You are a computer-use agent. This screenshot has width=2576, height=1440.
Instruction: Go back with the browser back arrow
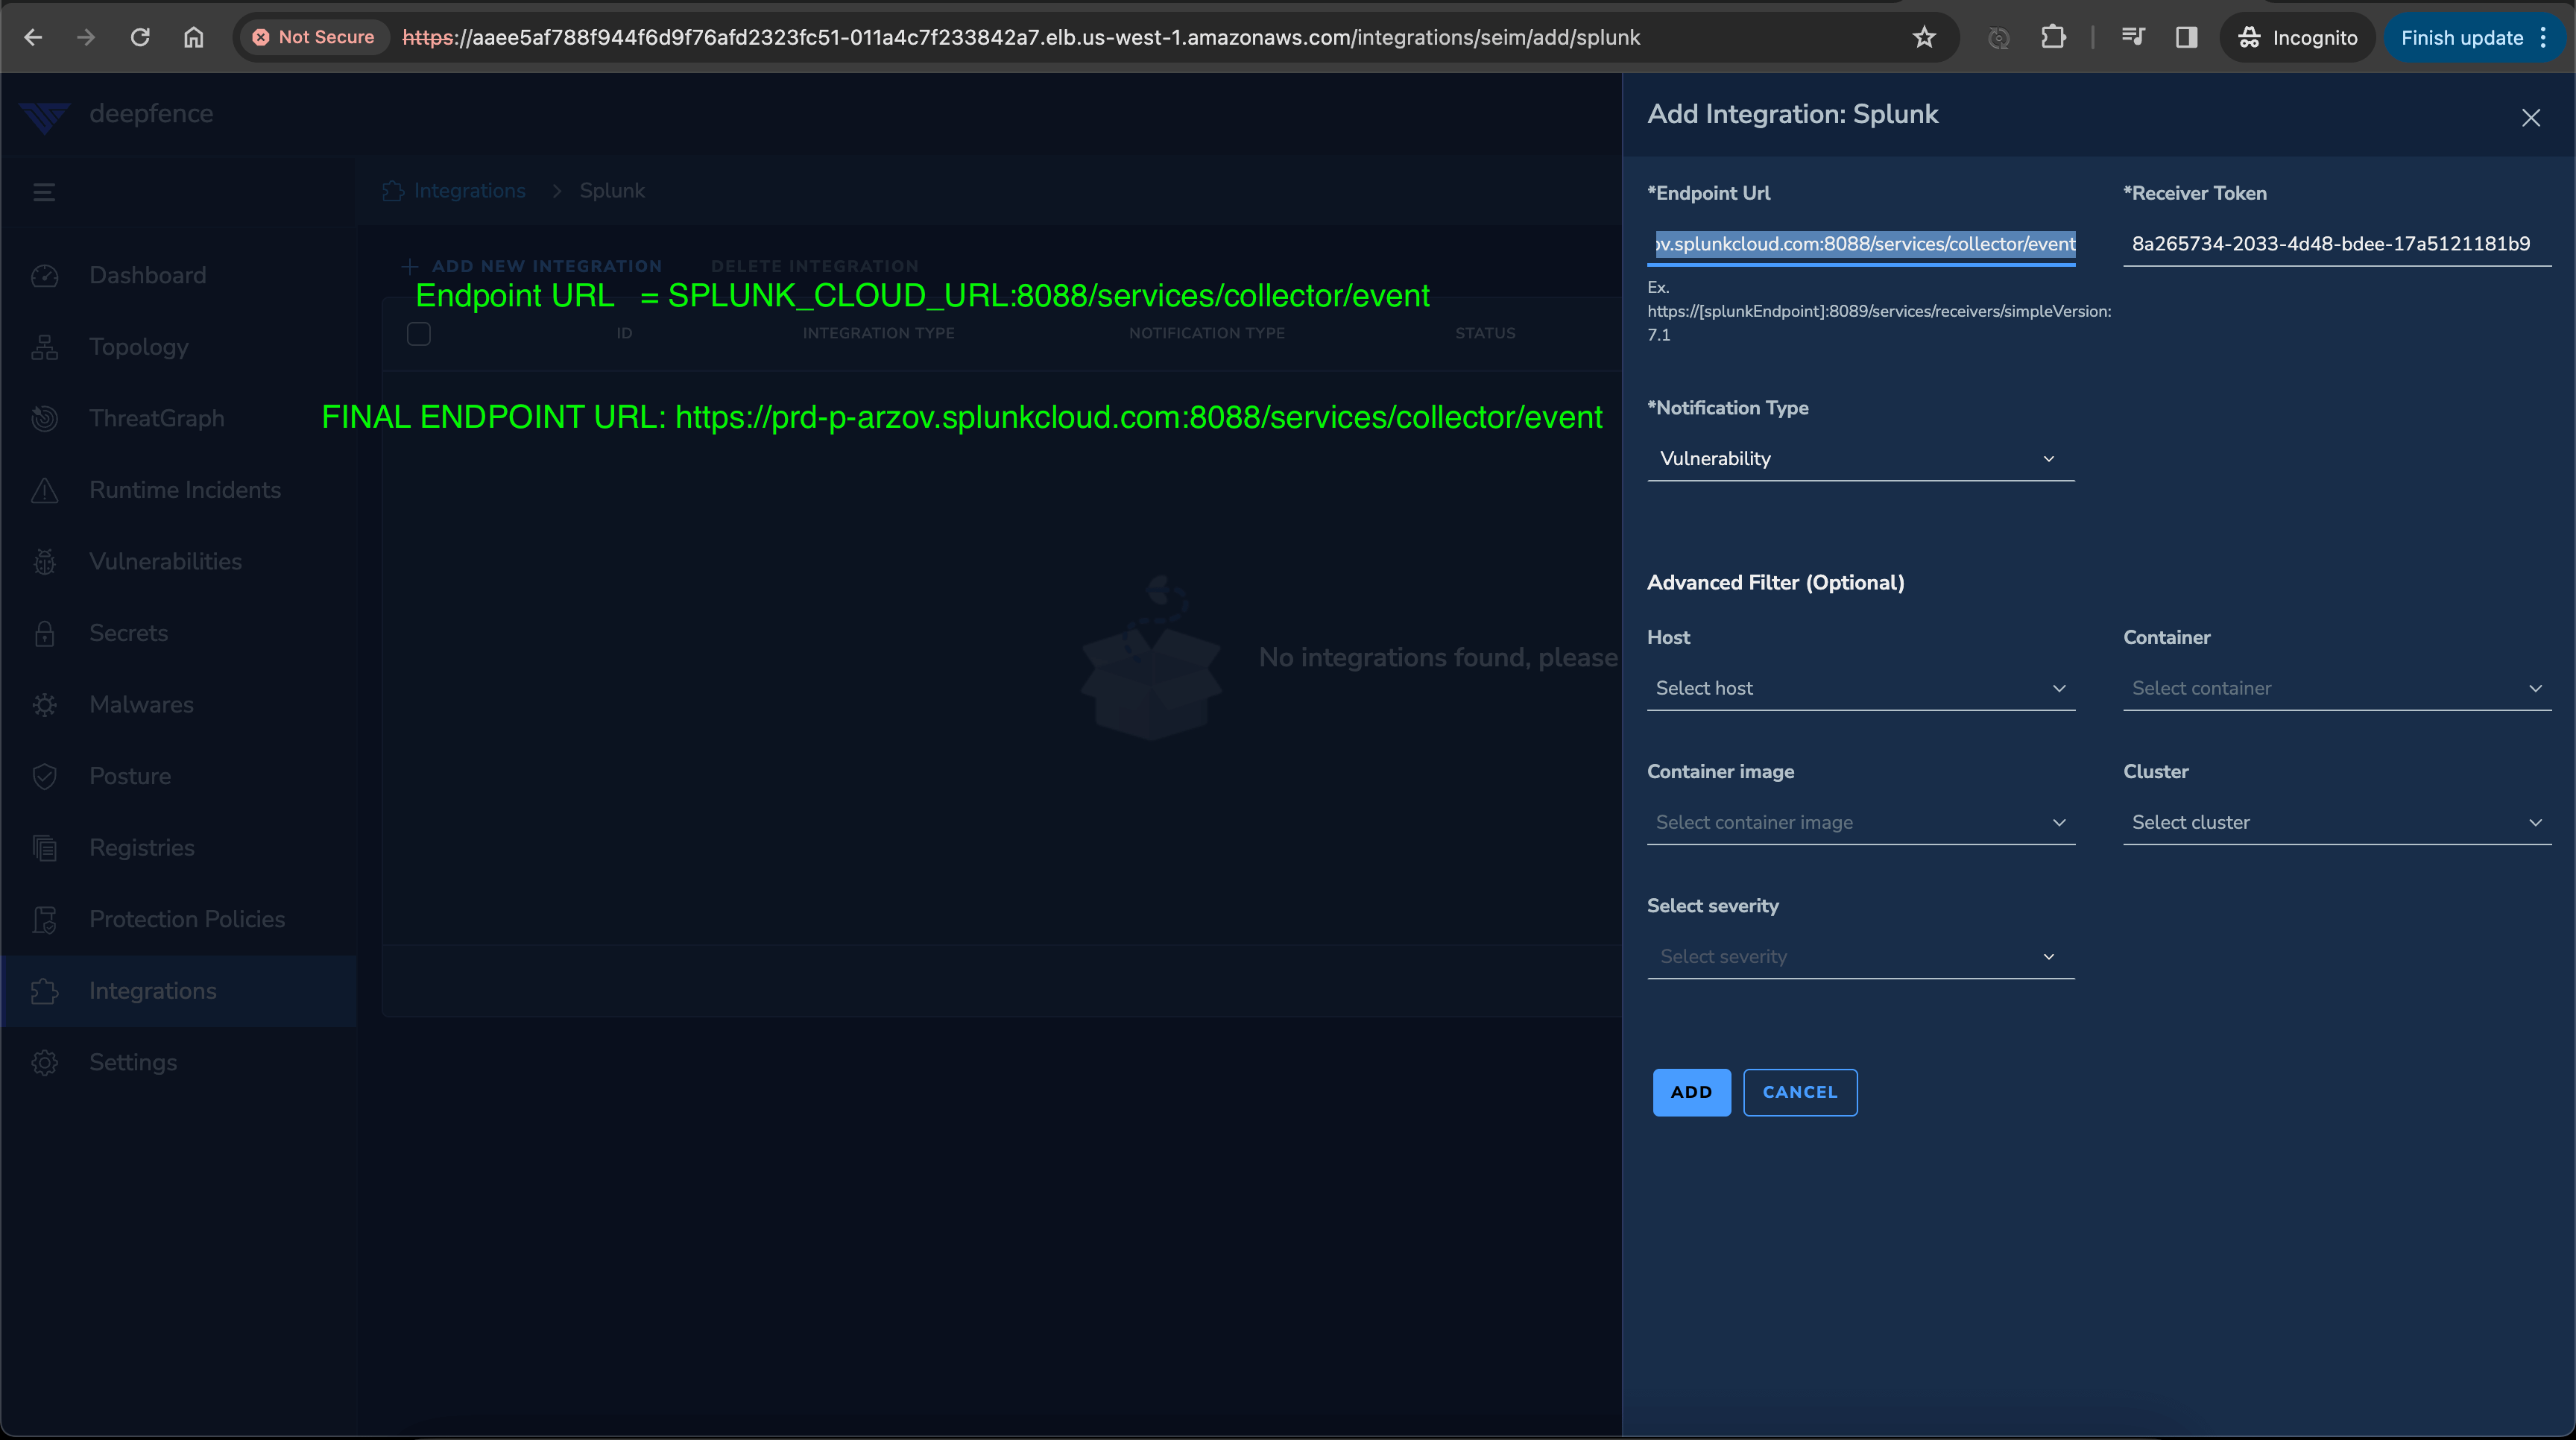tap(33, 37)
